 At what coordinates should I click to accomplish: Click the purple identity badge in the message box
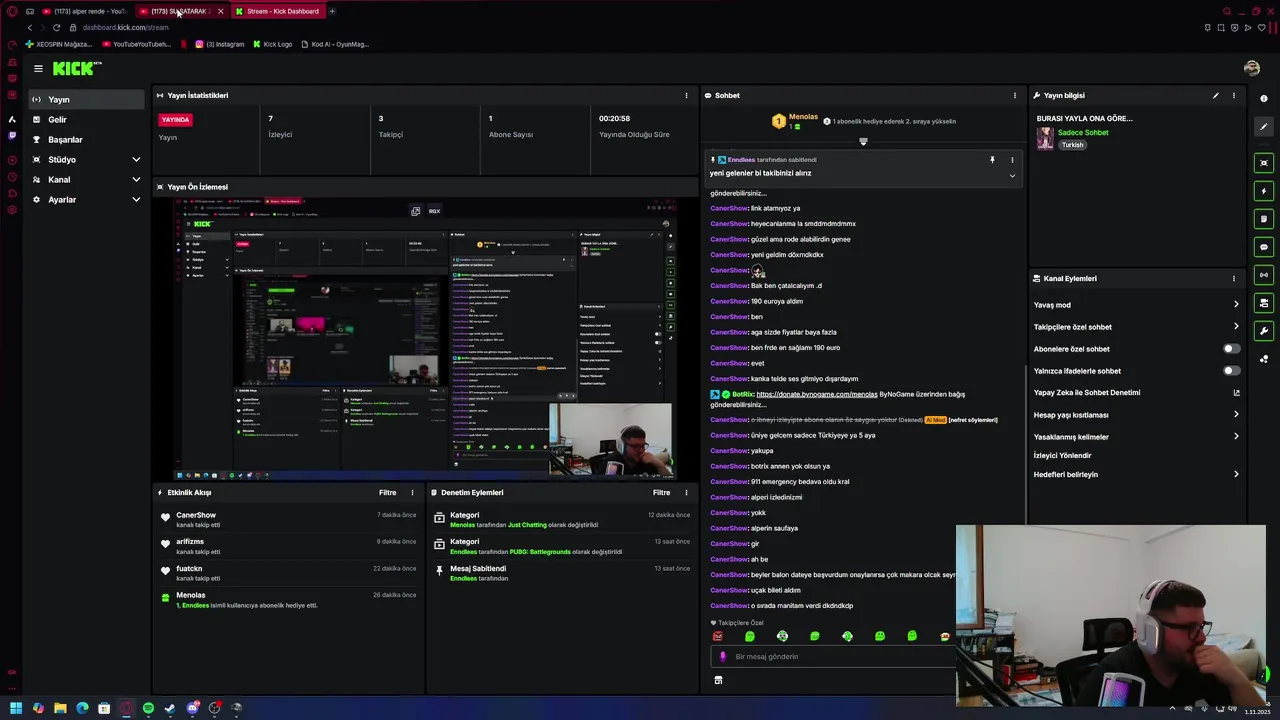723,657
